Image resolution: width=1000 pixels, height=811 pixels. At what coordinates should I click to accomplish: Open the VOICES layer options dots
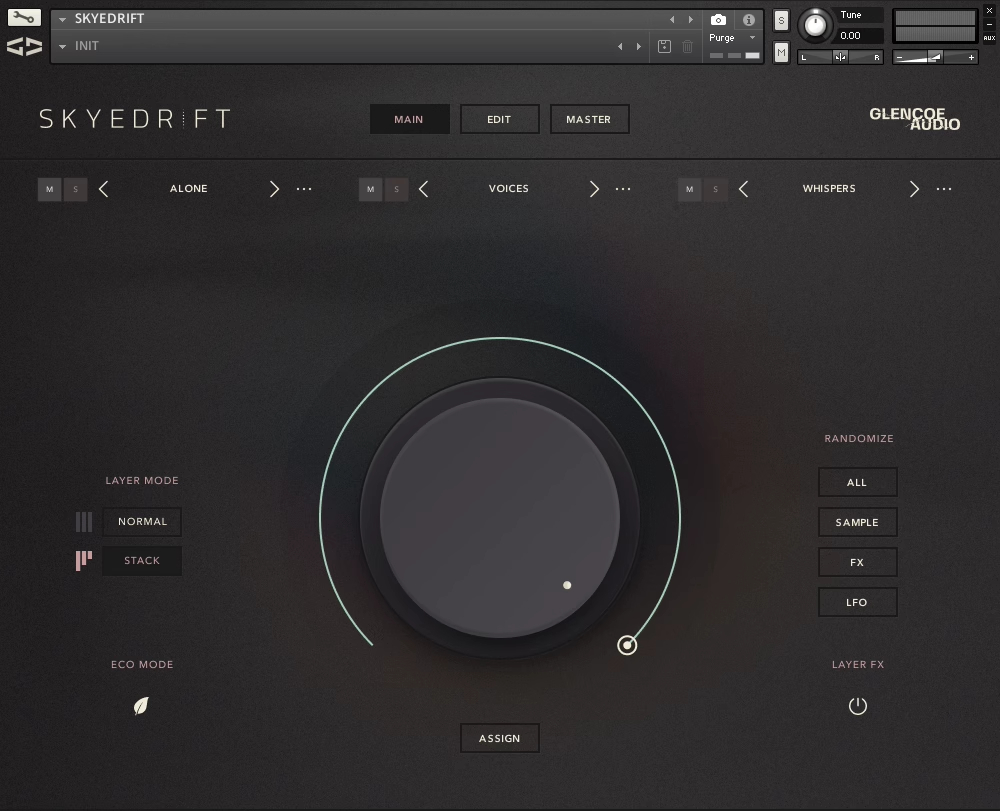623,189
